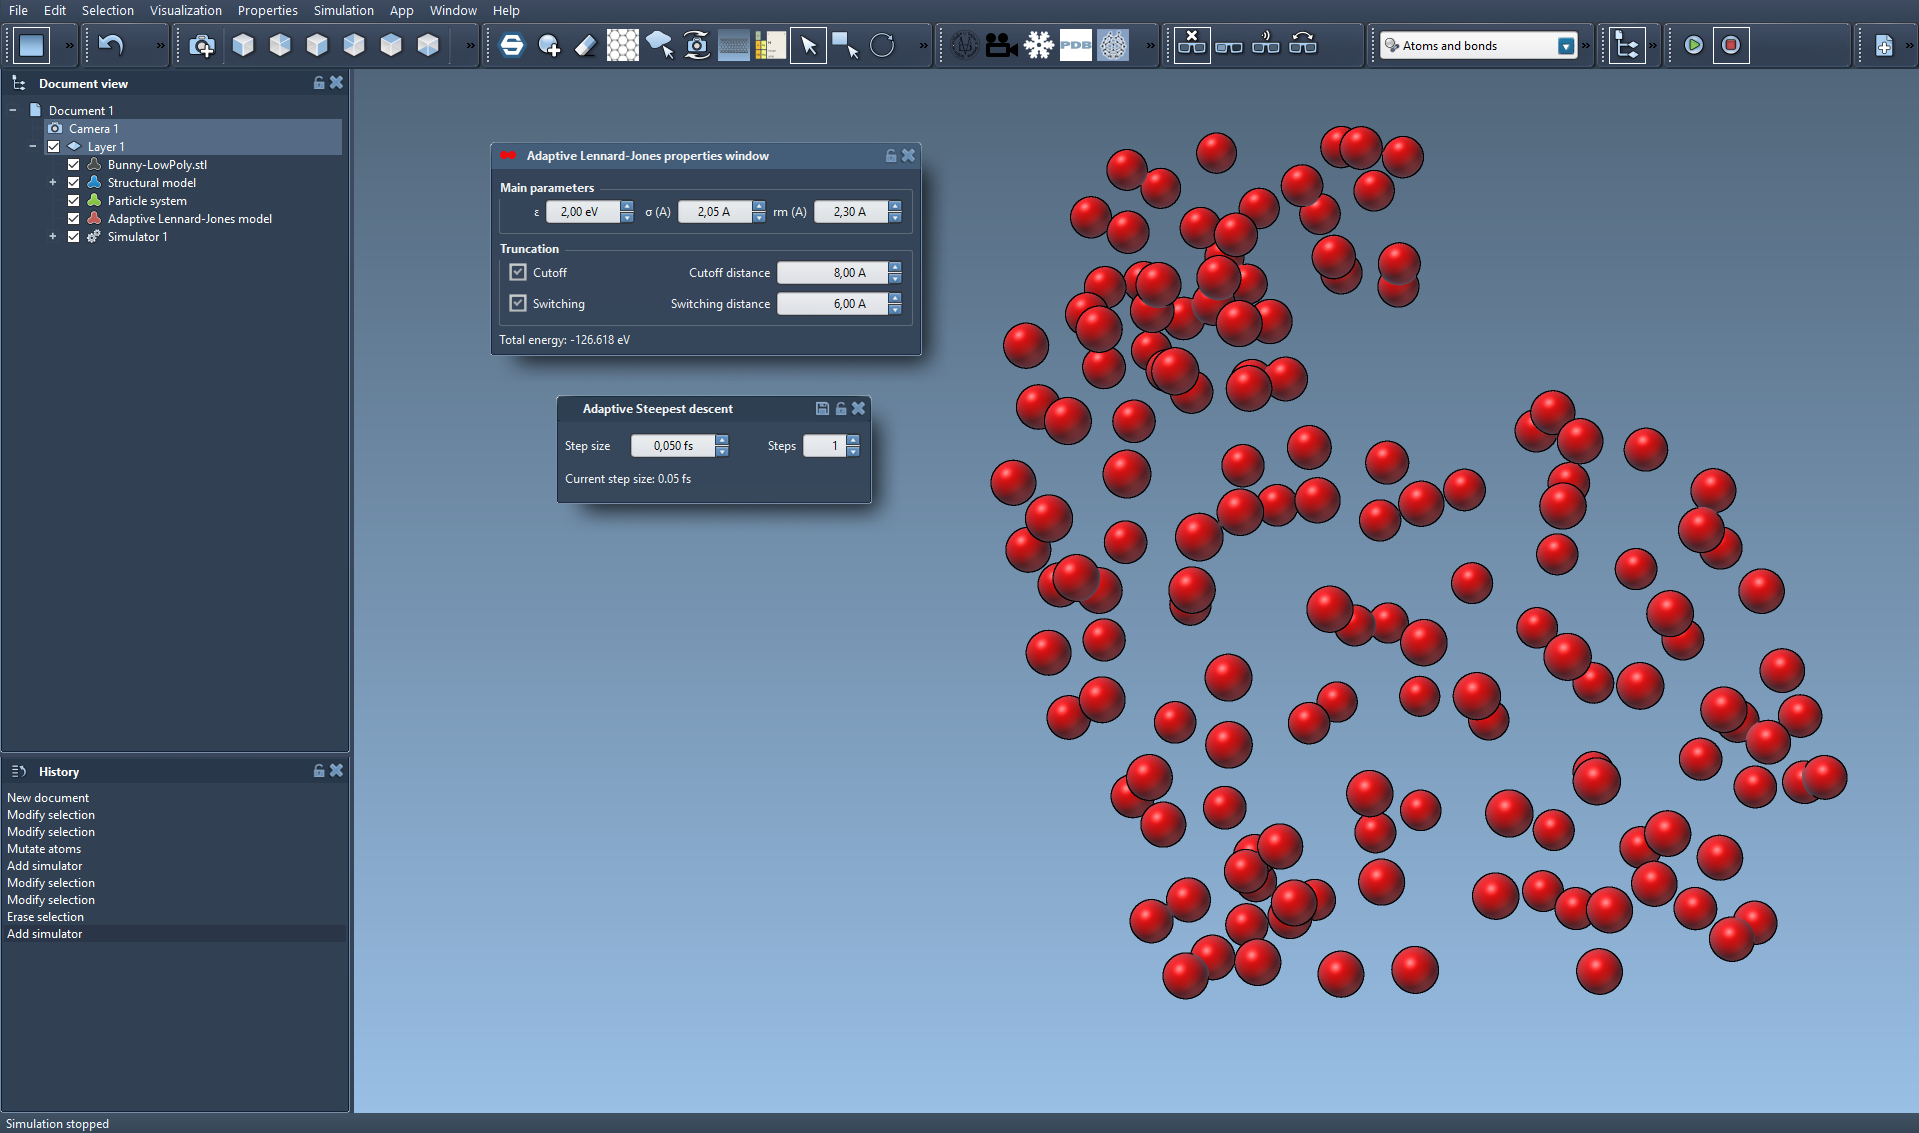Open the Simulation menu
This screenshot has width=1919, height=1133.
coord(343,10)
